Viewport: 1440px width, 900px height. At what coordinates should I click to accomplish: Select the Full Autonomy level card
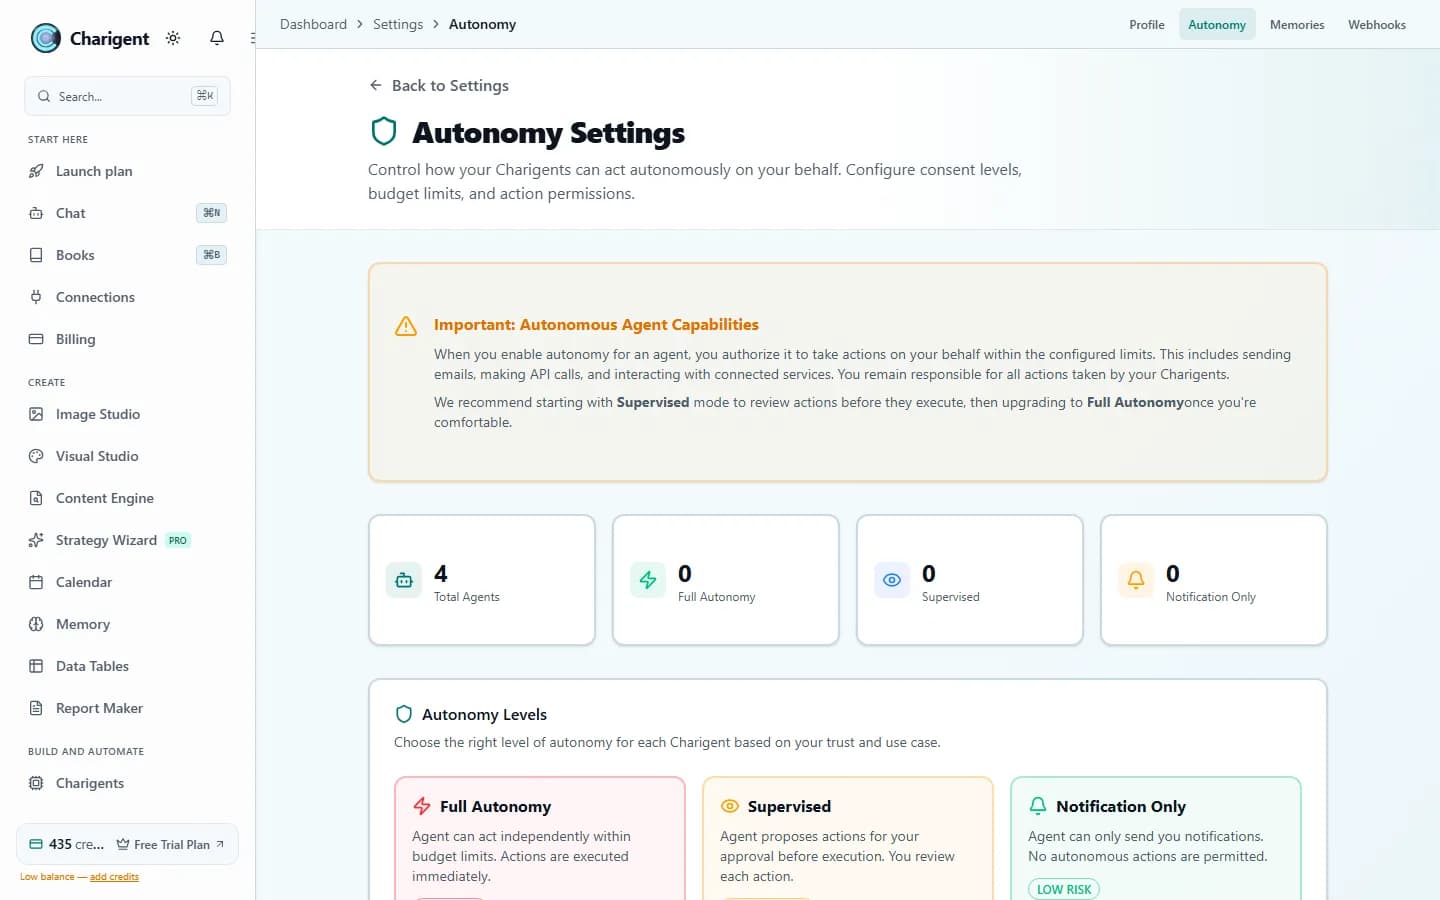[540, 839]
